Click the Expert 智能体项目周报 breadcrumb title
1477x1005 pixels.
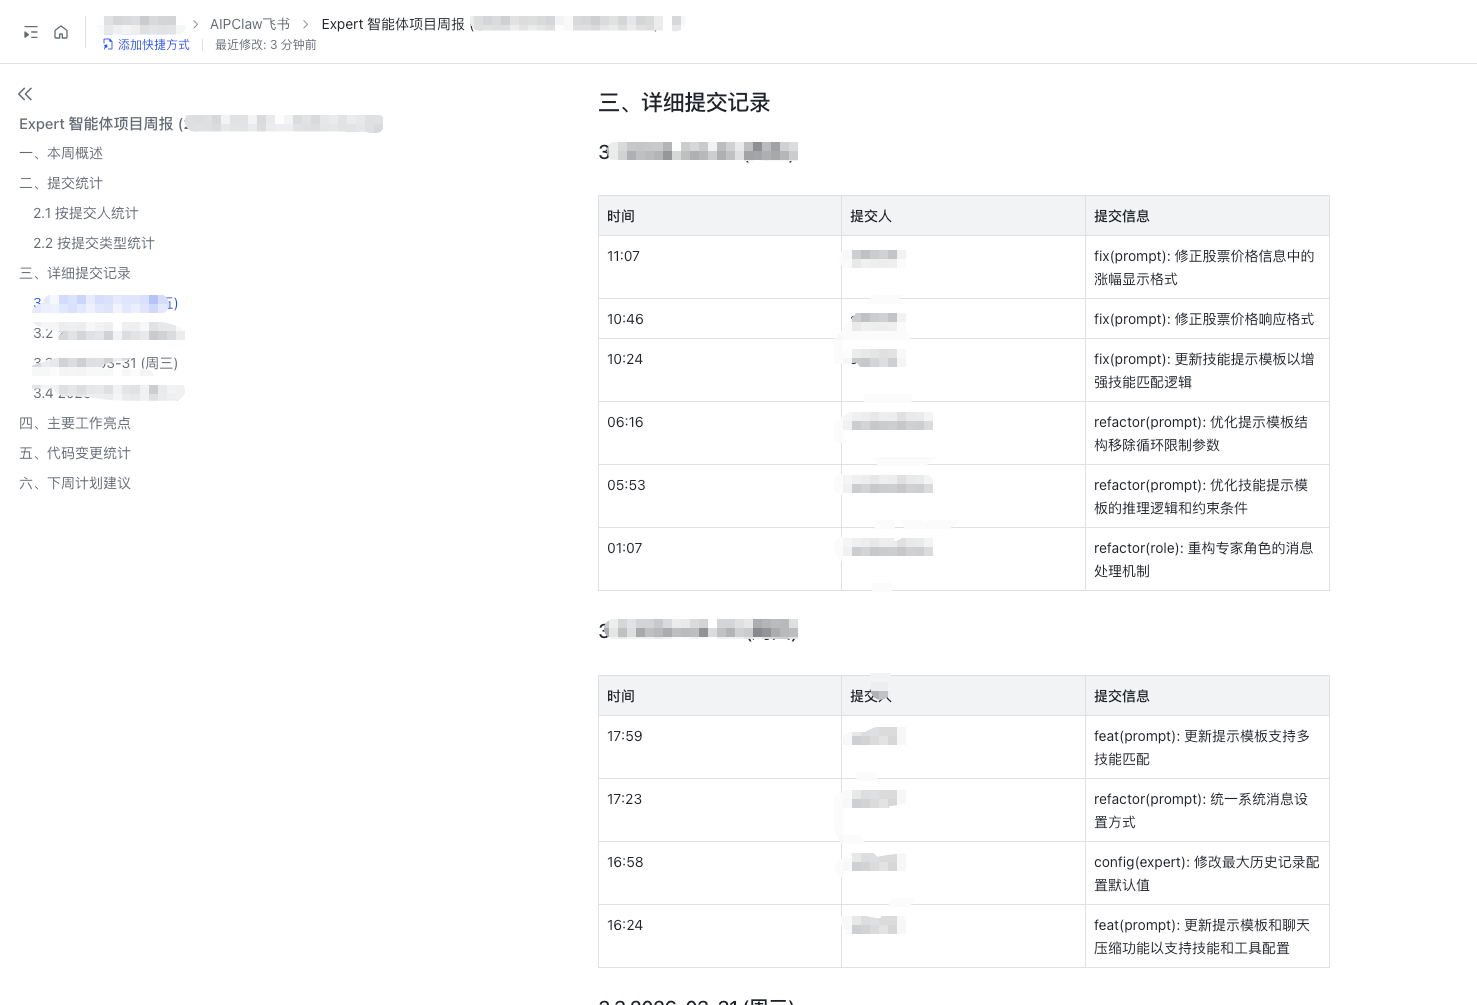tap(393, 24)
